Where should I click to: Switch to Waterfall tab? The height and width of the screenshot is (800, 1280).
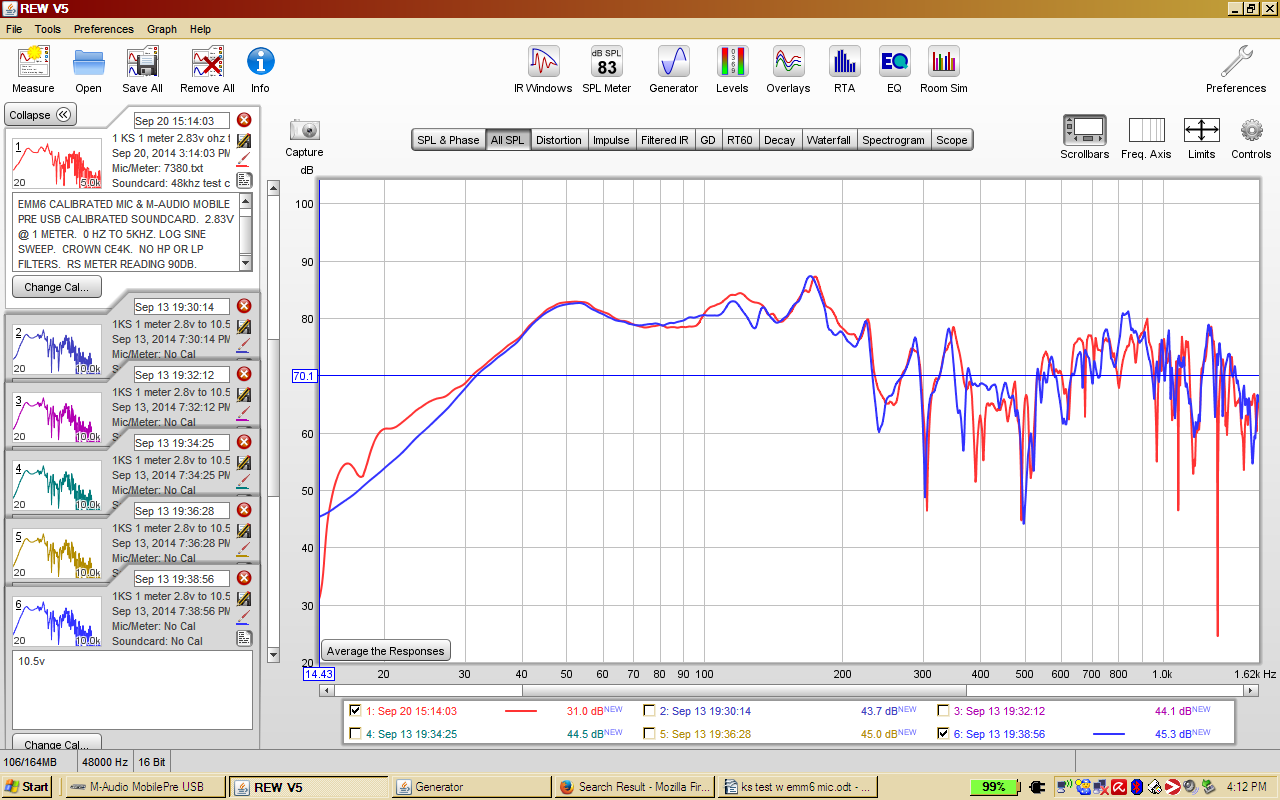pyautogui.click(x=829, y=140)
